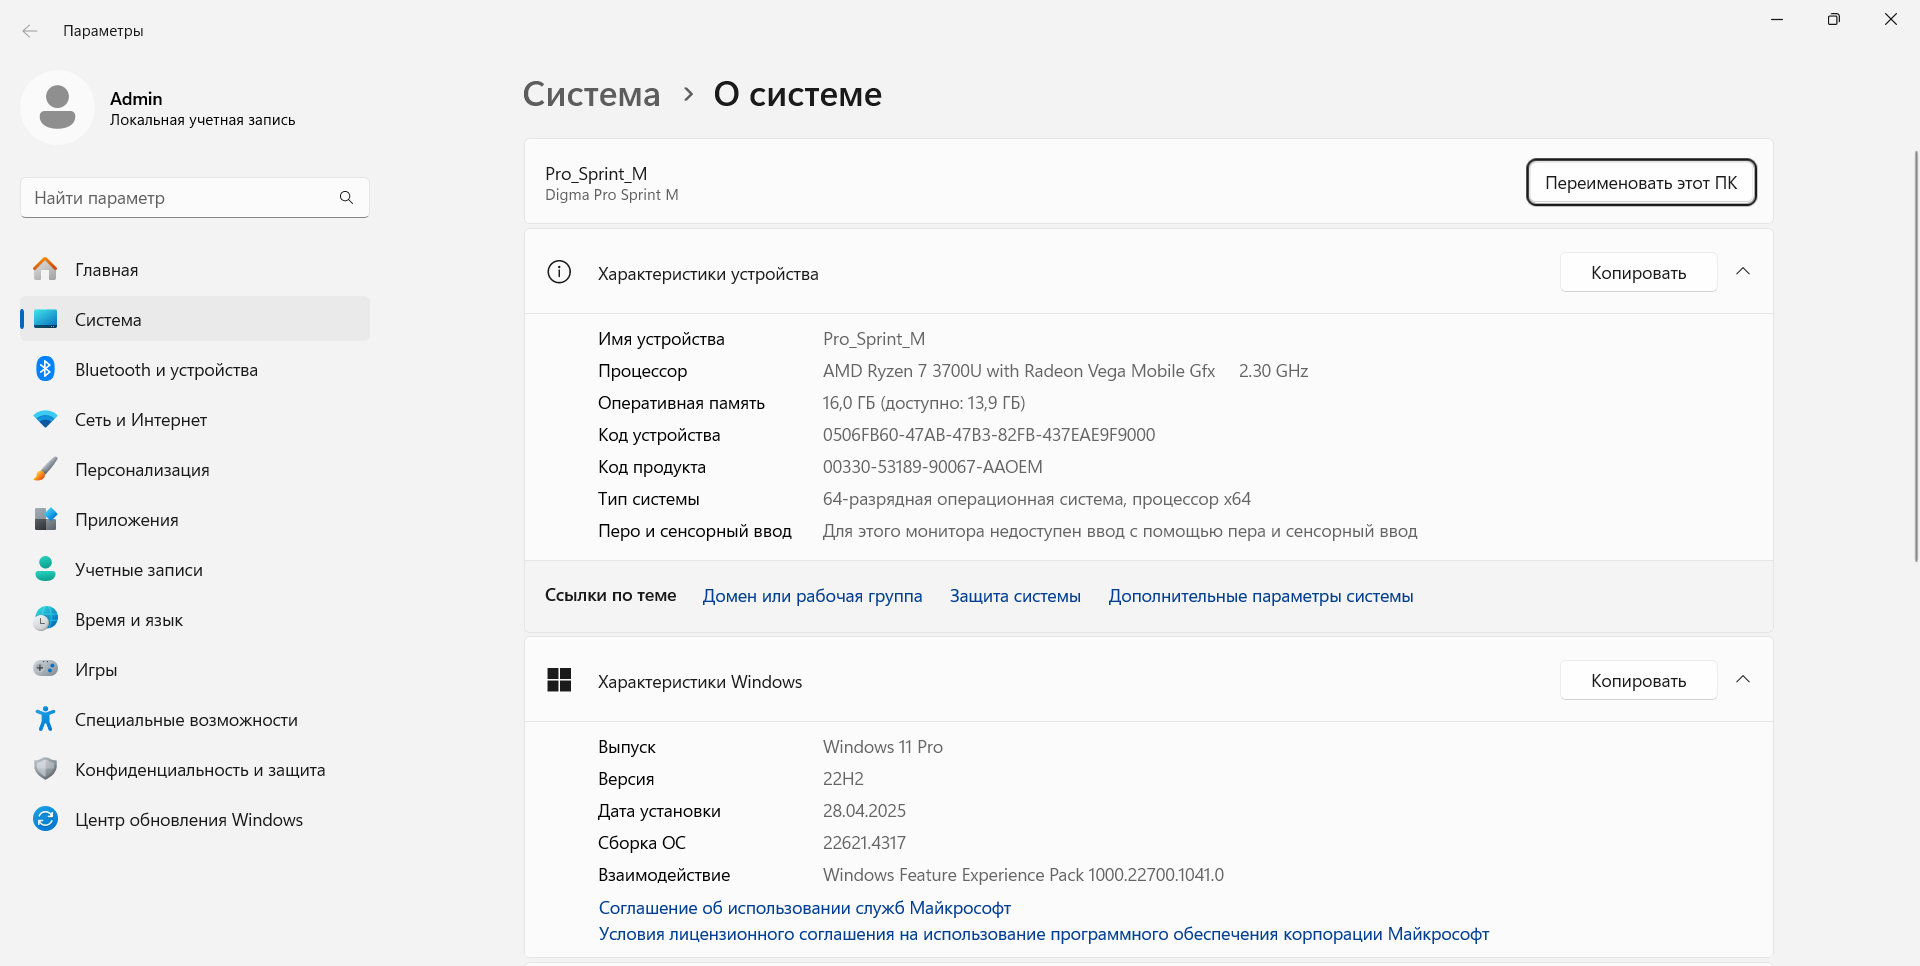The height and width of the screenshot is (966, 1920).
Task: Click the Bluetooth icon in sidebar
Action: coord(45,369)
